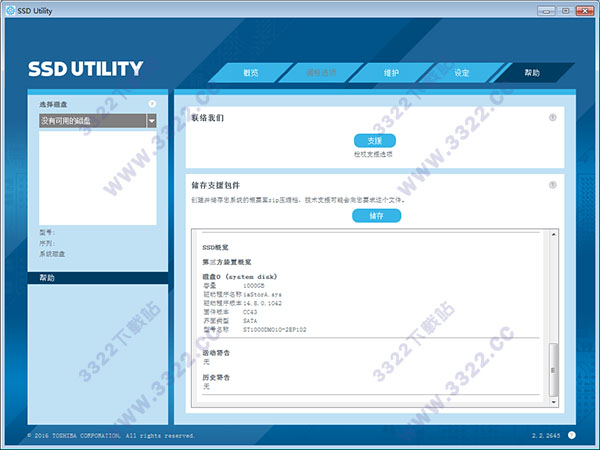Click the CC43 firmware value
Viewport: 600px width, 450px height.
click(x=250, y=312)
